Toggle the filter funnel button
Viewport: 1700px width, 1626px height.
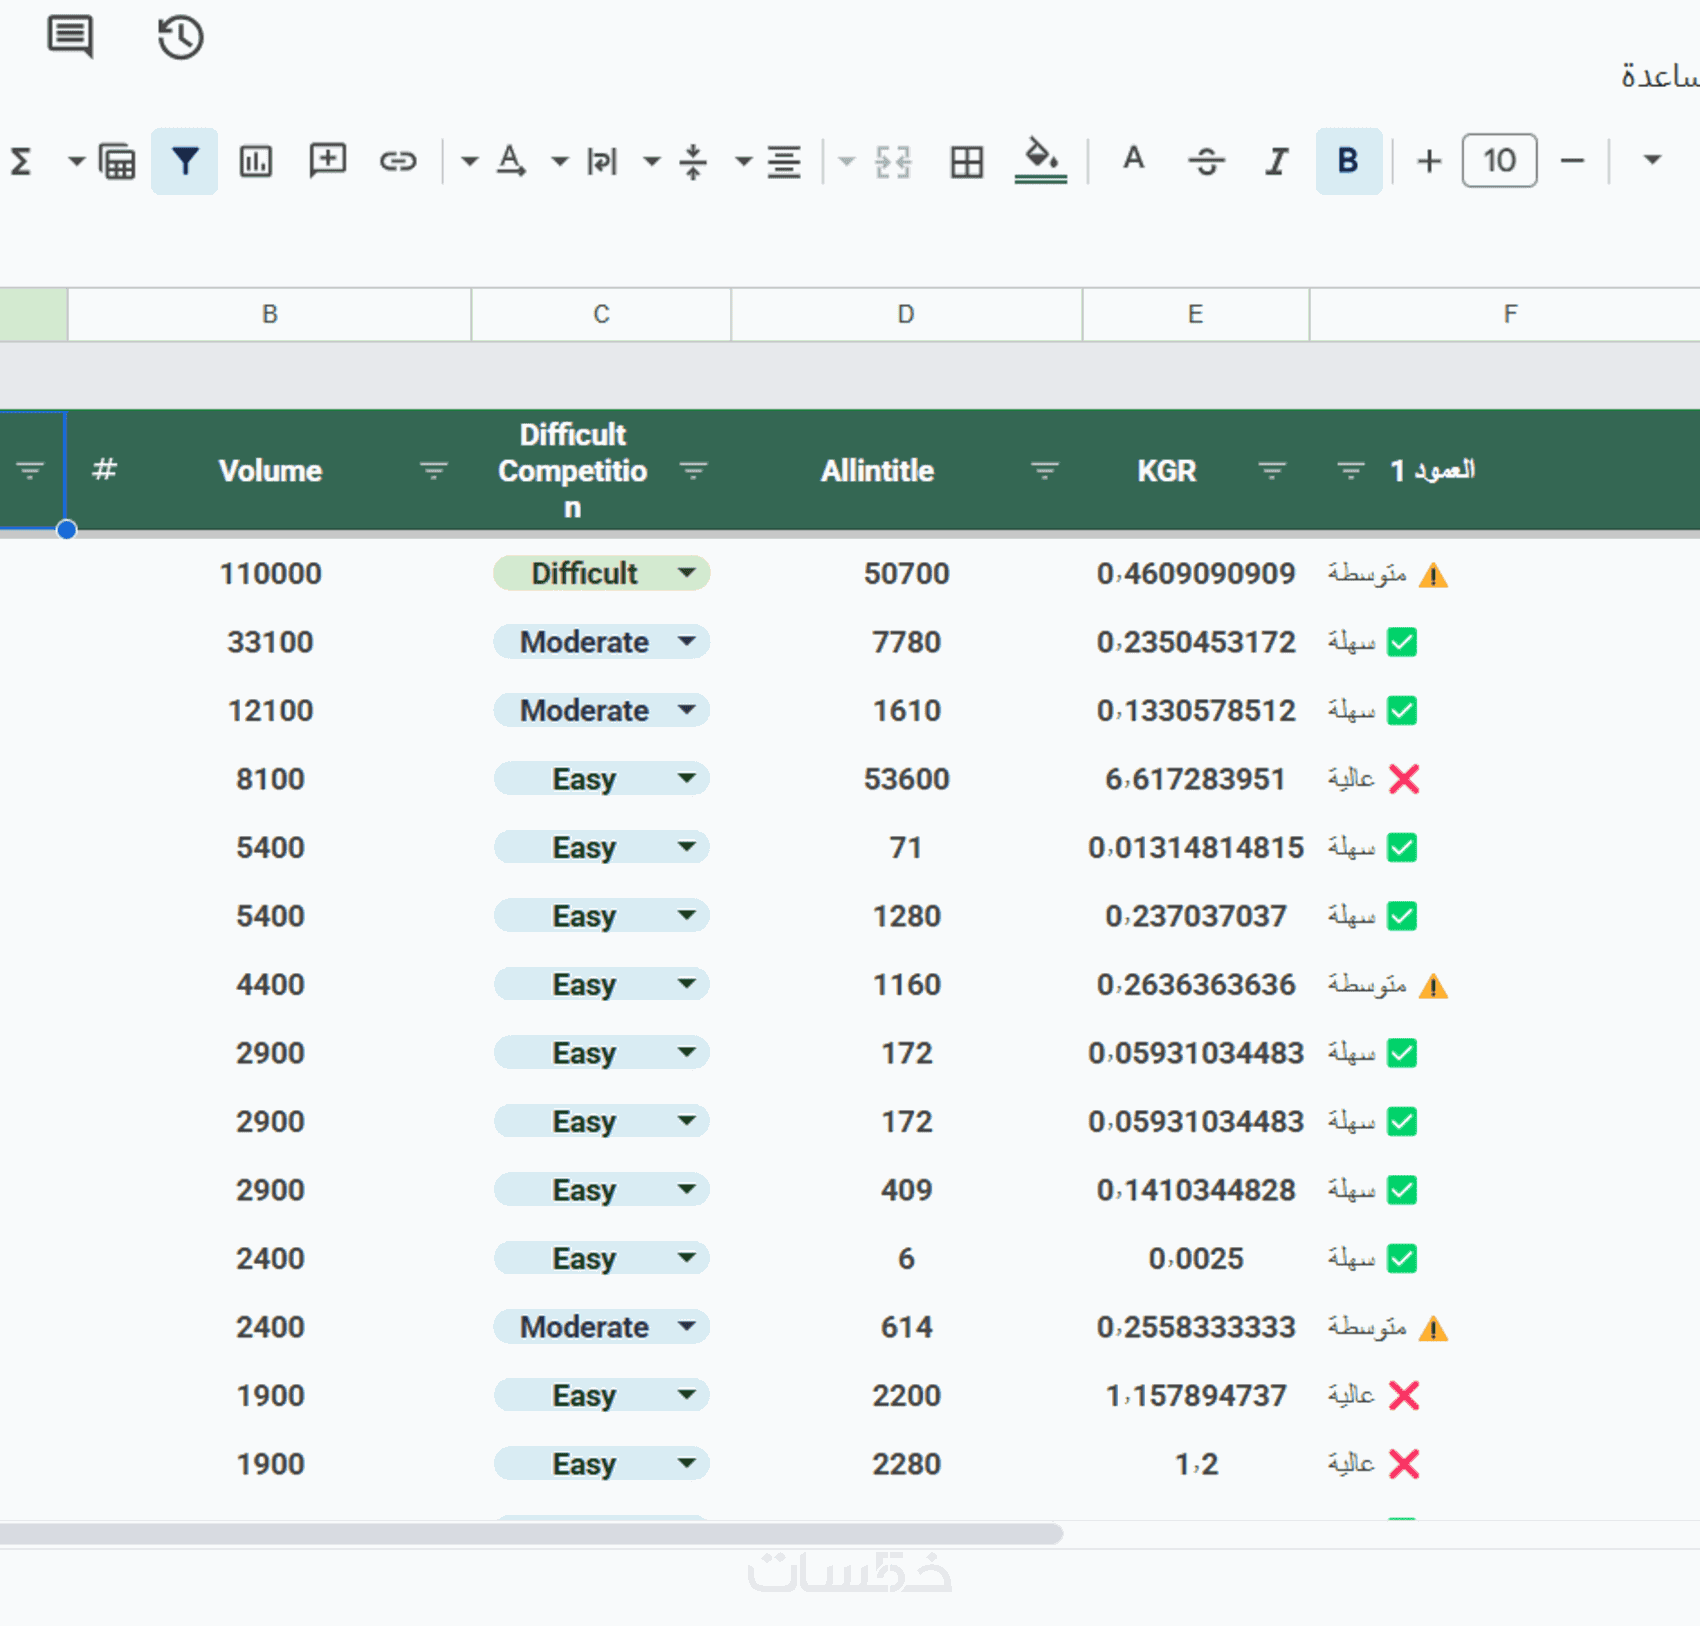click(185, 161)
